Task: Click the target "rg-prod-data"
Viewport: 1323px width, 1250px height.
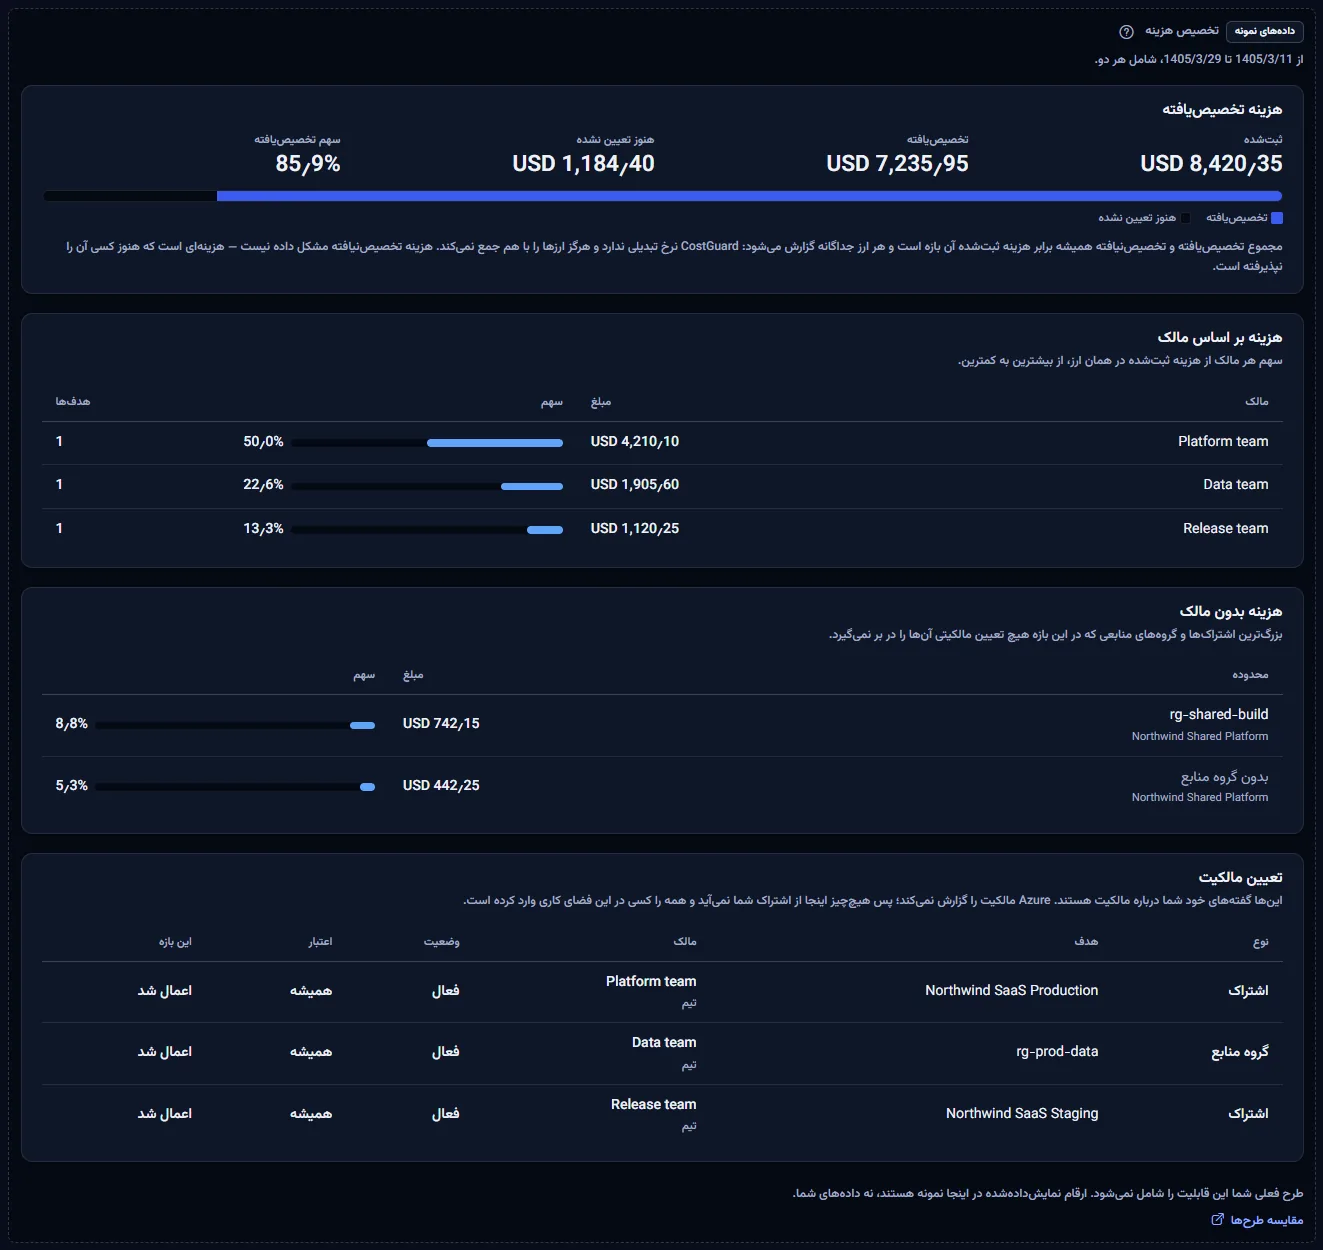Action: 1057,1051
